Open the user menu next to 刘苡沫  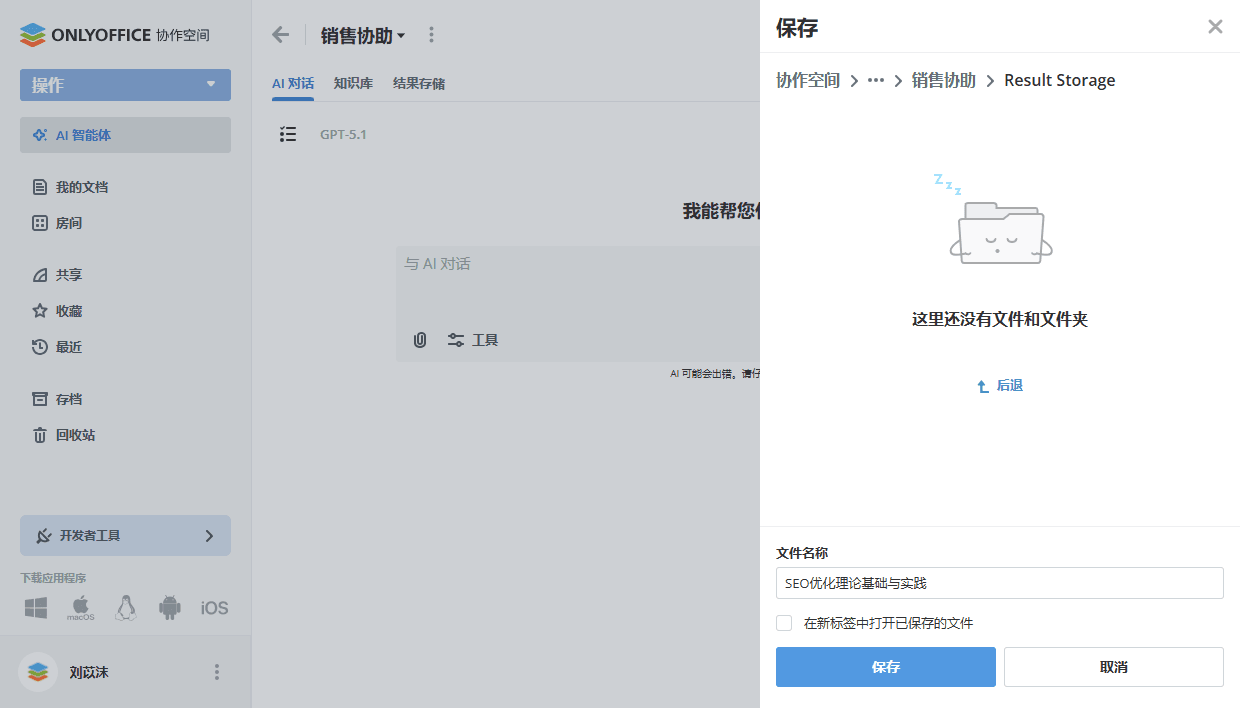tap(216, 672)
